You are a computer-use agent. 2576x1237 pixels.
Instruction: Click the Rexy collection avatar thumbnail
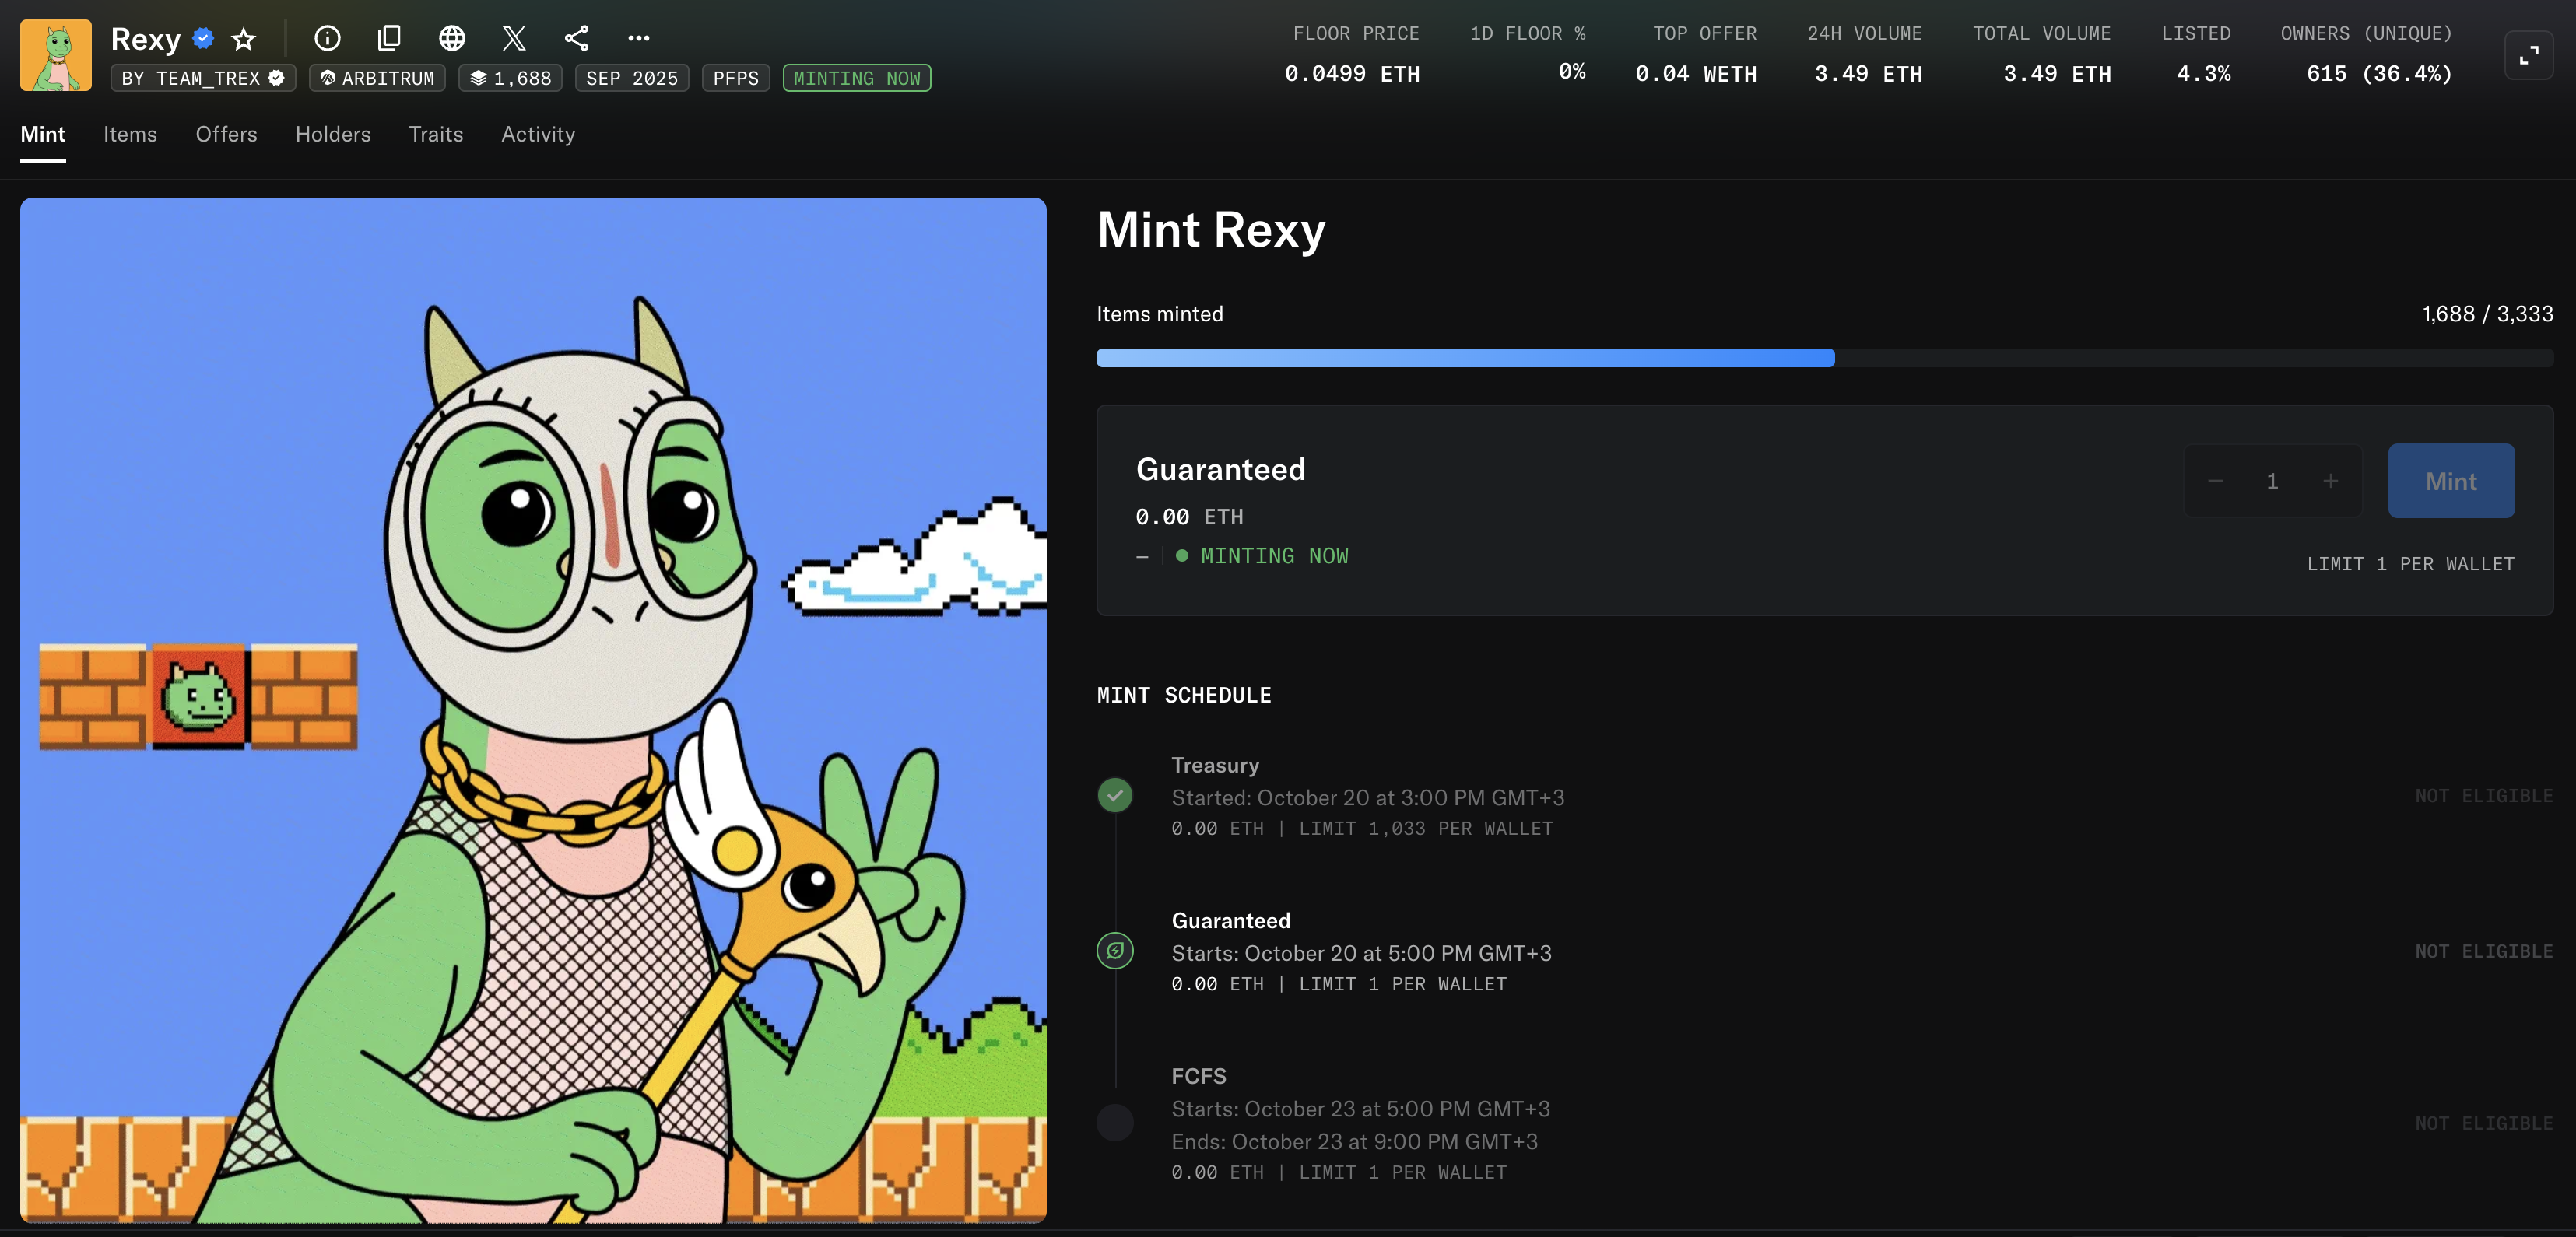click(x=56, y=56)
